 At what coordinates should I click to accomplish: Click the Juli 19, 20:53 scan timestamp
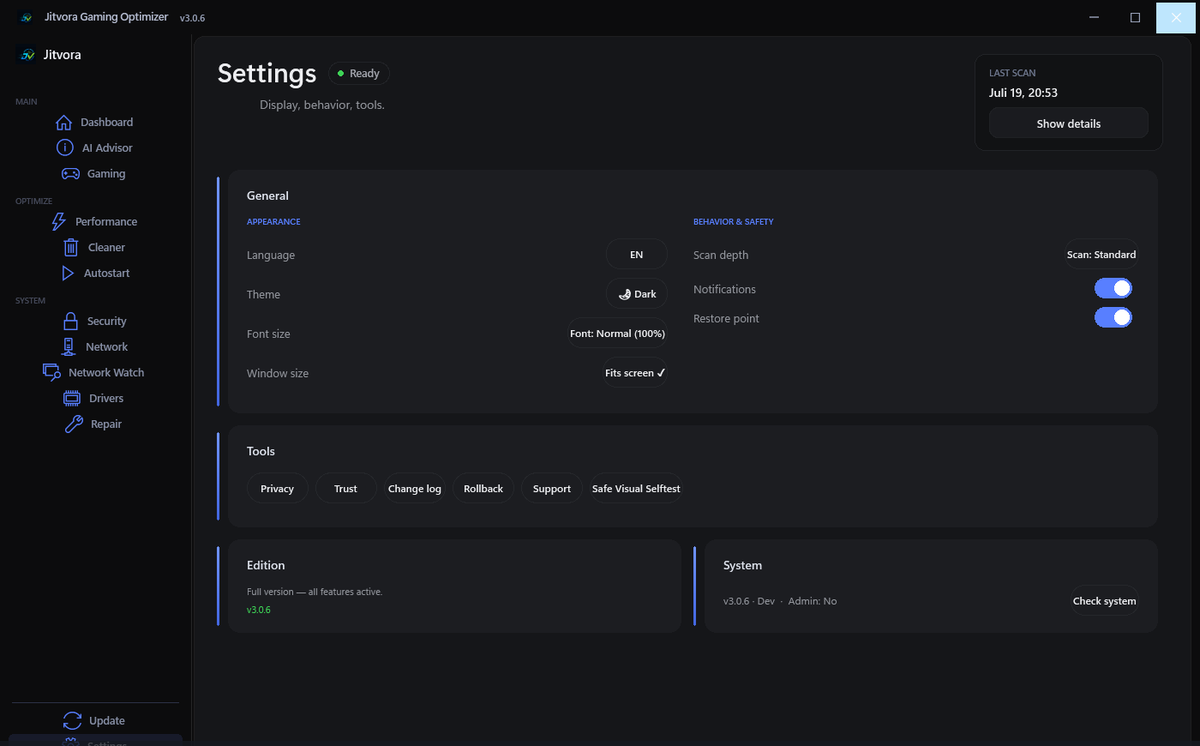coord(1023,92)
